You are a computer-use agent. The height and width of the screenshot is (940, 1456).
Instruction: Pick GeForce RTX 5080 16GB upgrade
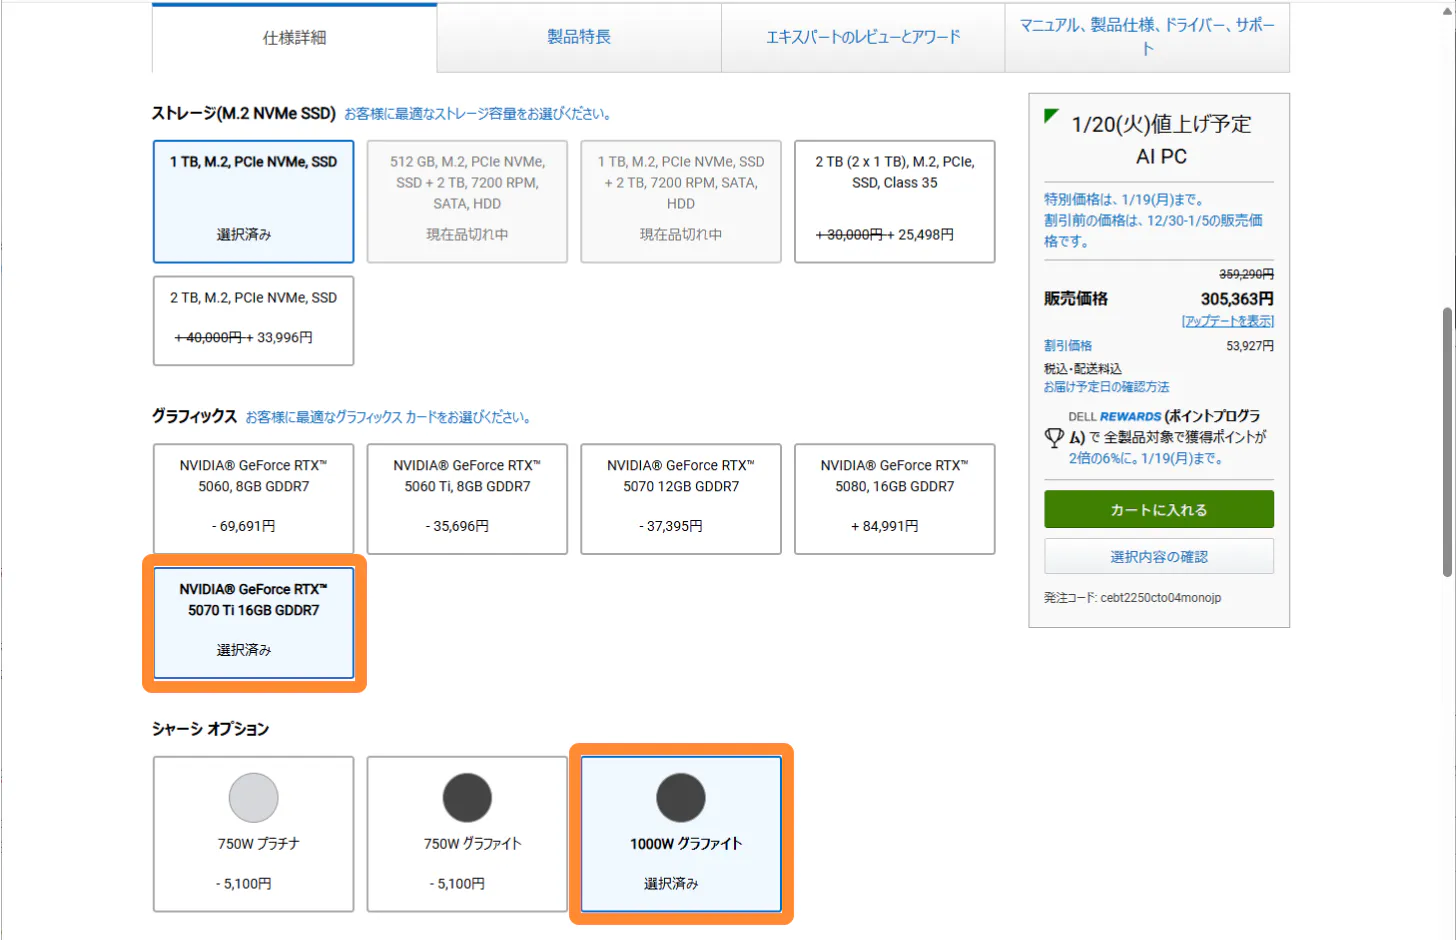894,498
